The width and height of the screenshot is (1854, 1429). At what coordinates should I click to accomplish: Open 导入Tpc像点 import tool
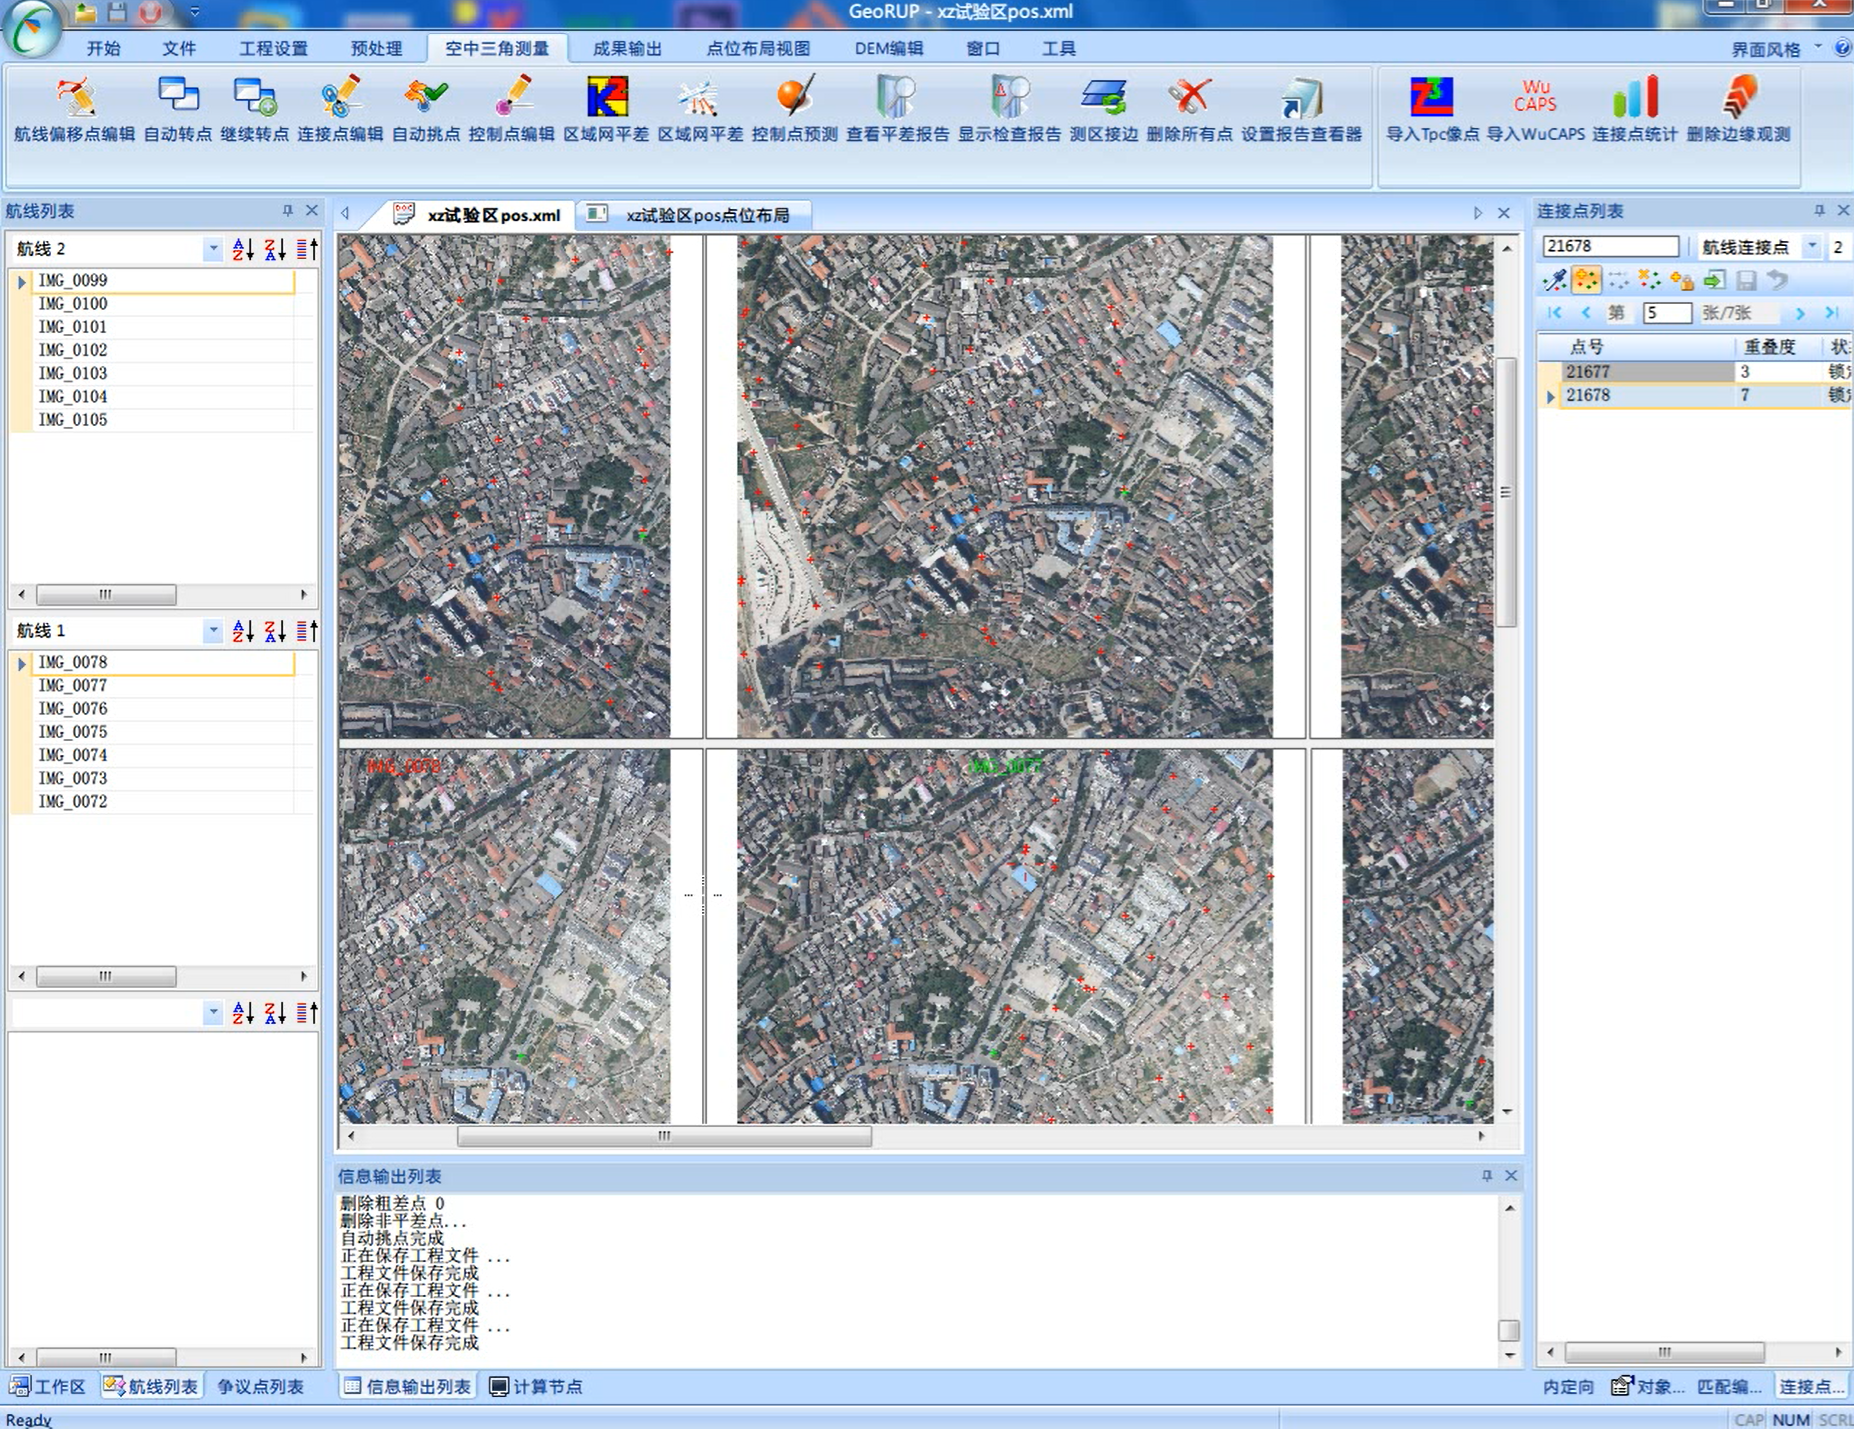(x=1432, y=108)
